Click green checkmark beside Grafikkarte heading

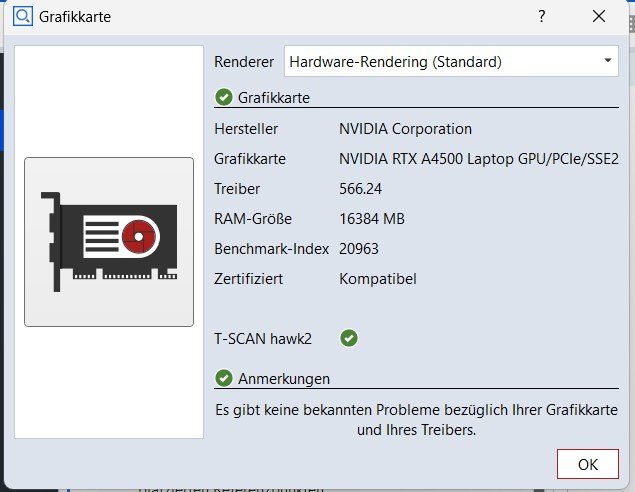point(224,98)
